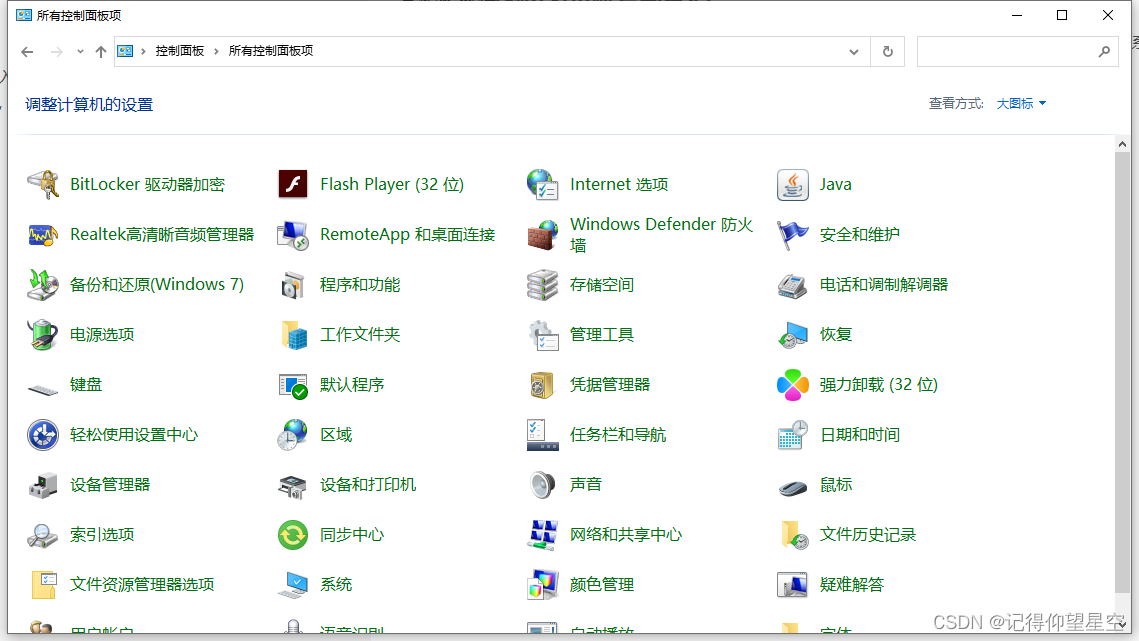Open the 文件资源管理器选项 icon
The image size is (1139, 641).
[x=43, y=585]
